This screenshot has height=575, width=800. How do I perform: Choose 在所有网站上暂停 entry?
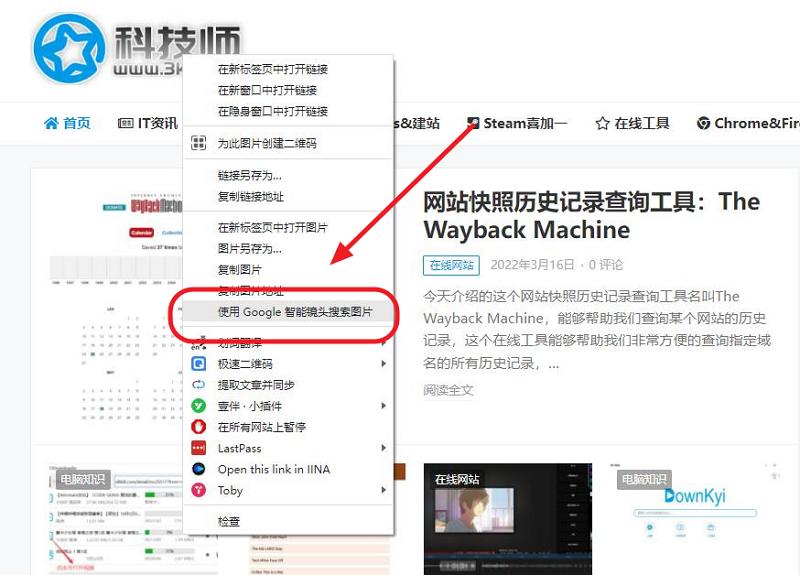288,427
